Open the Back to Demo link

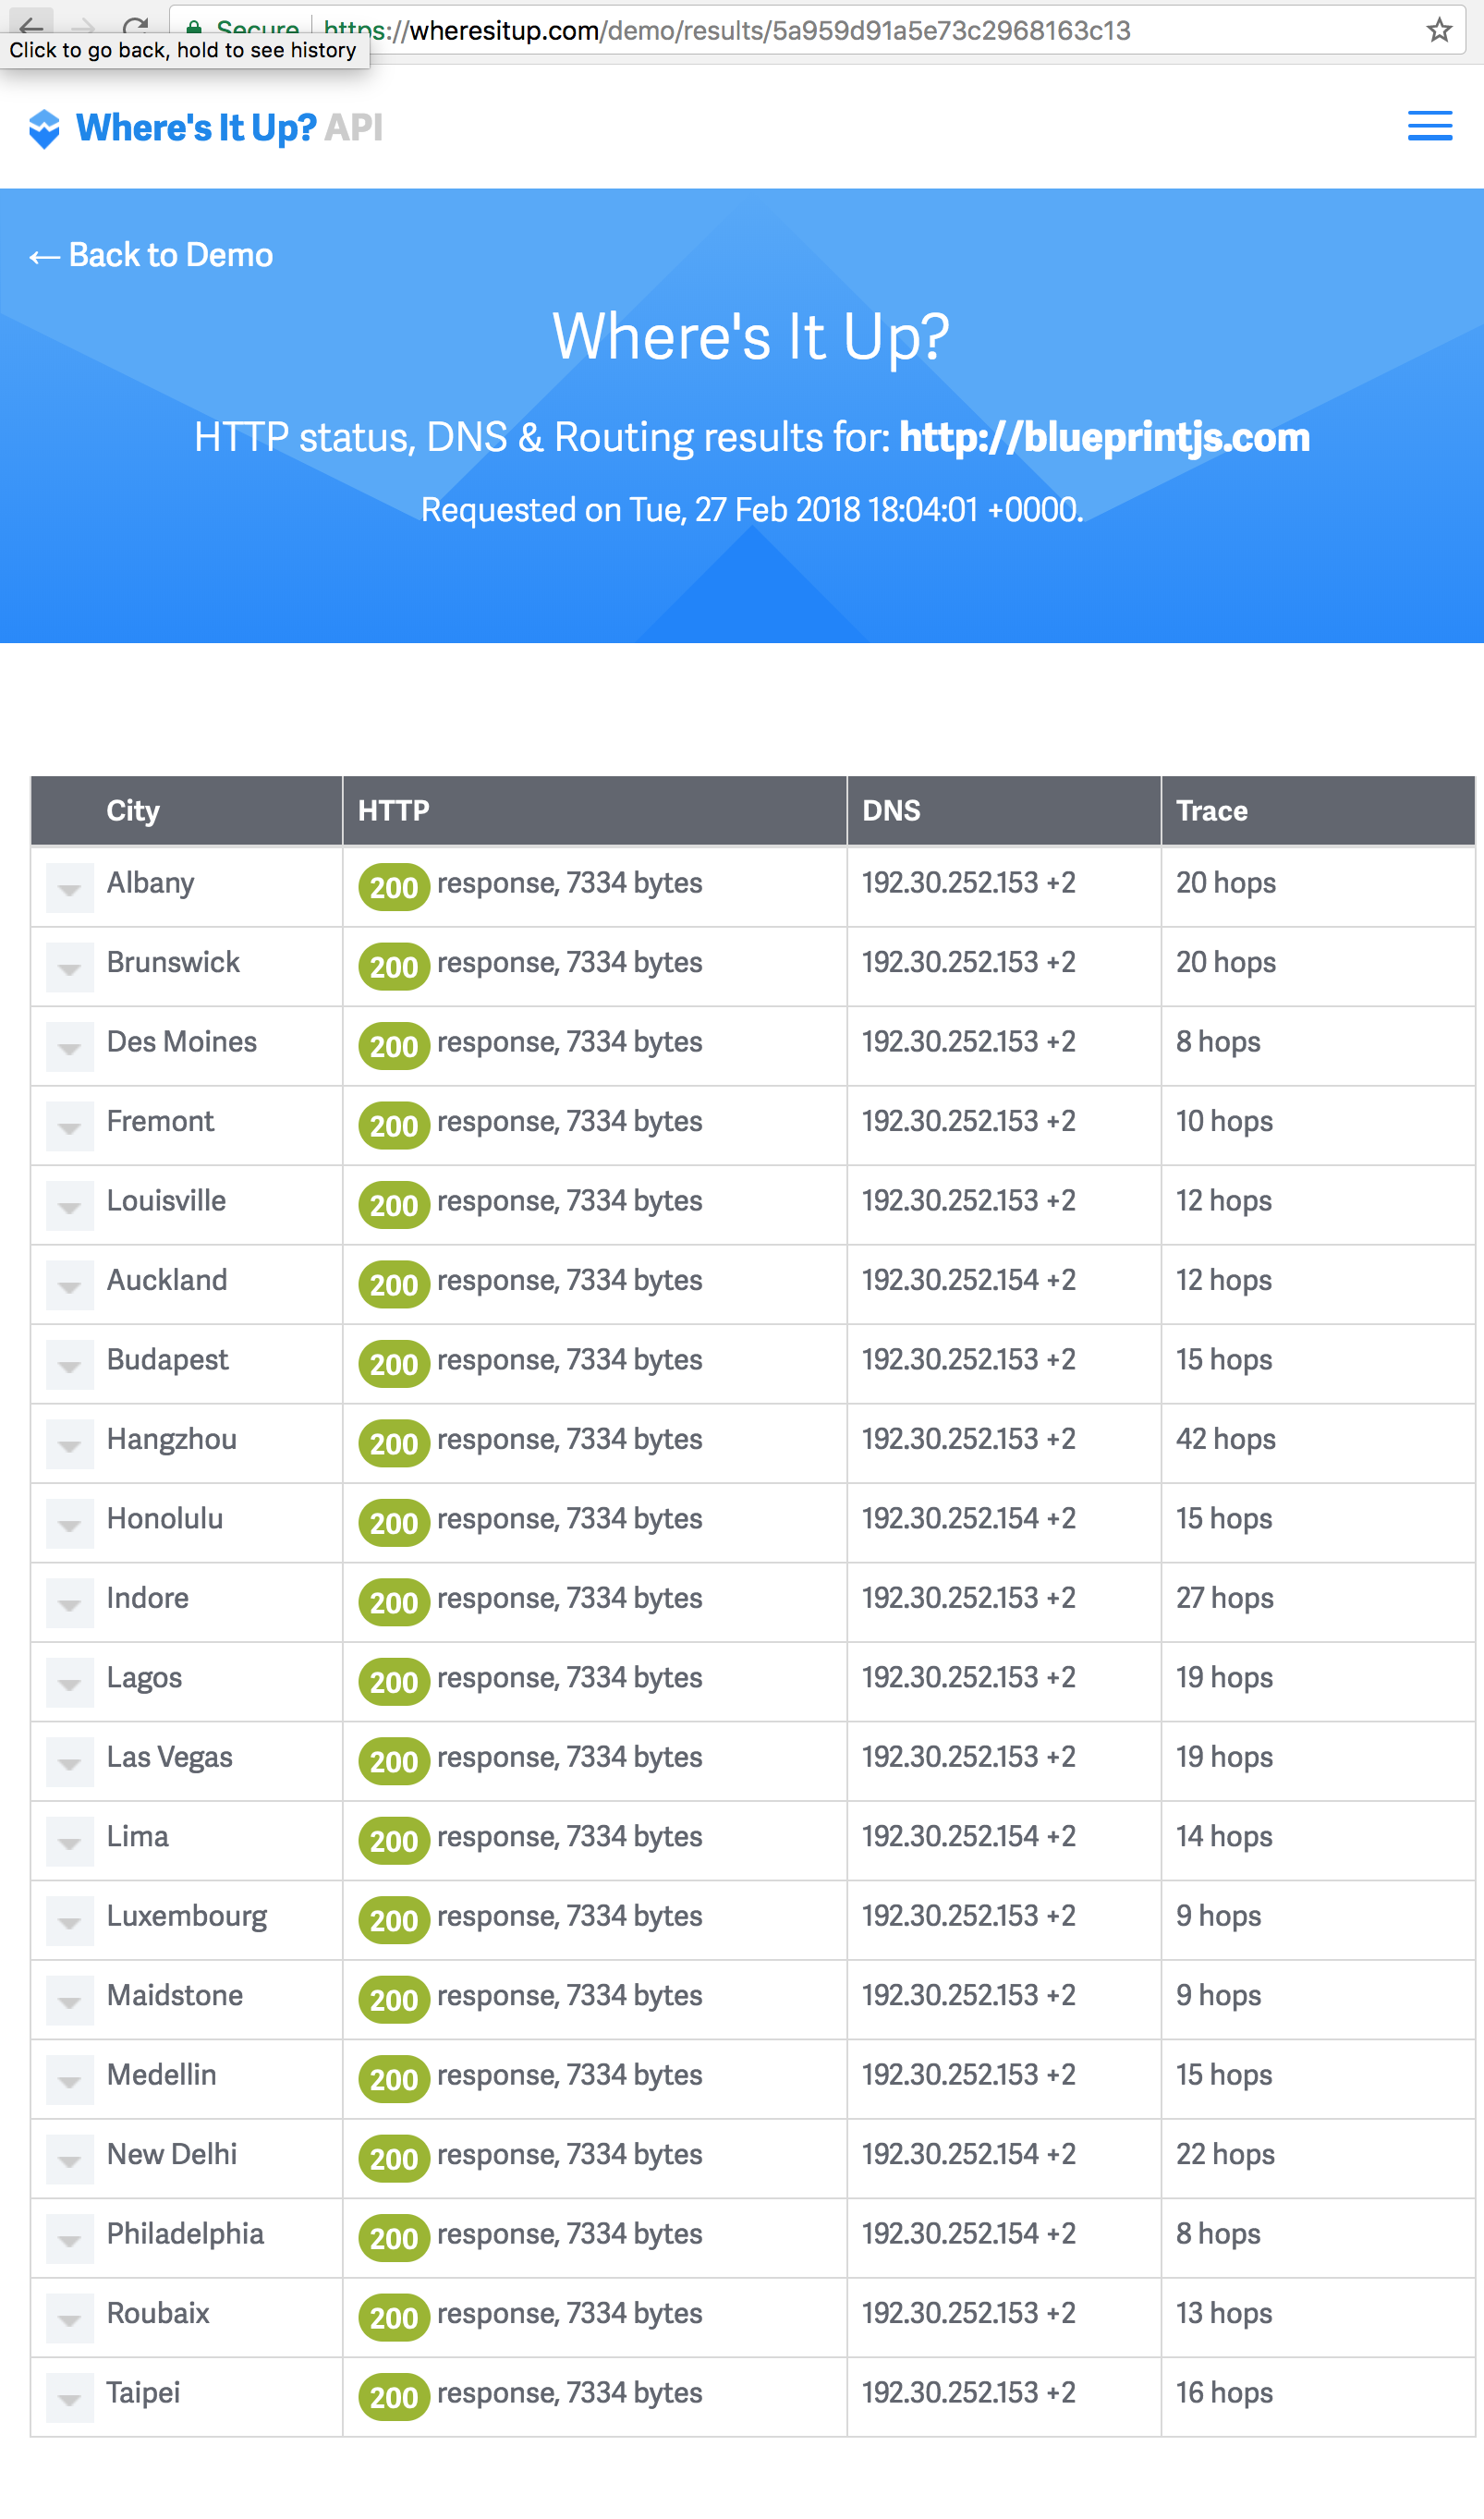point(152,255)
